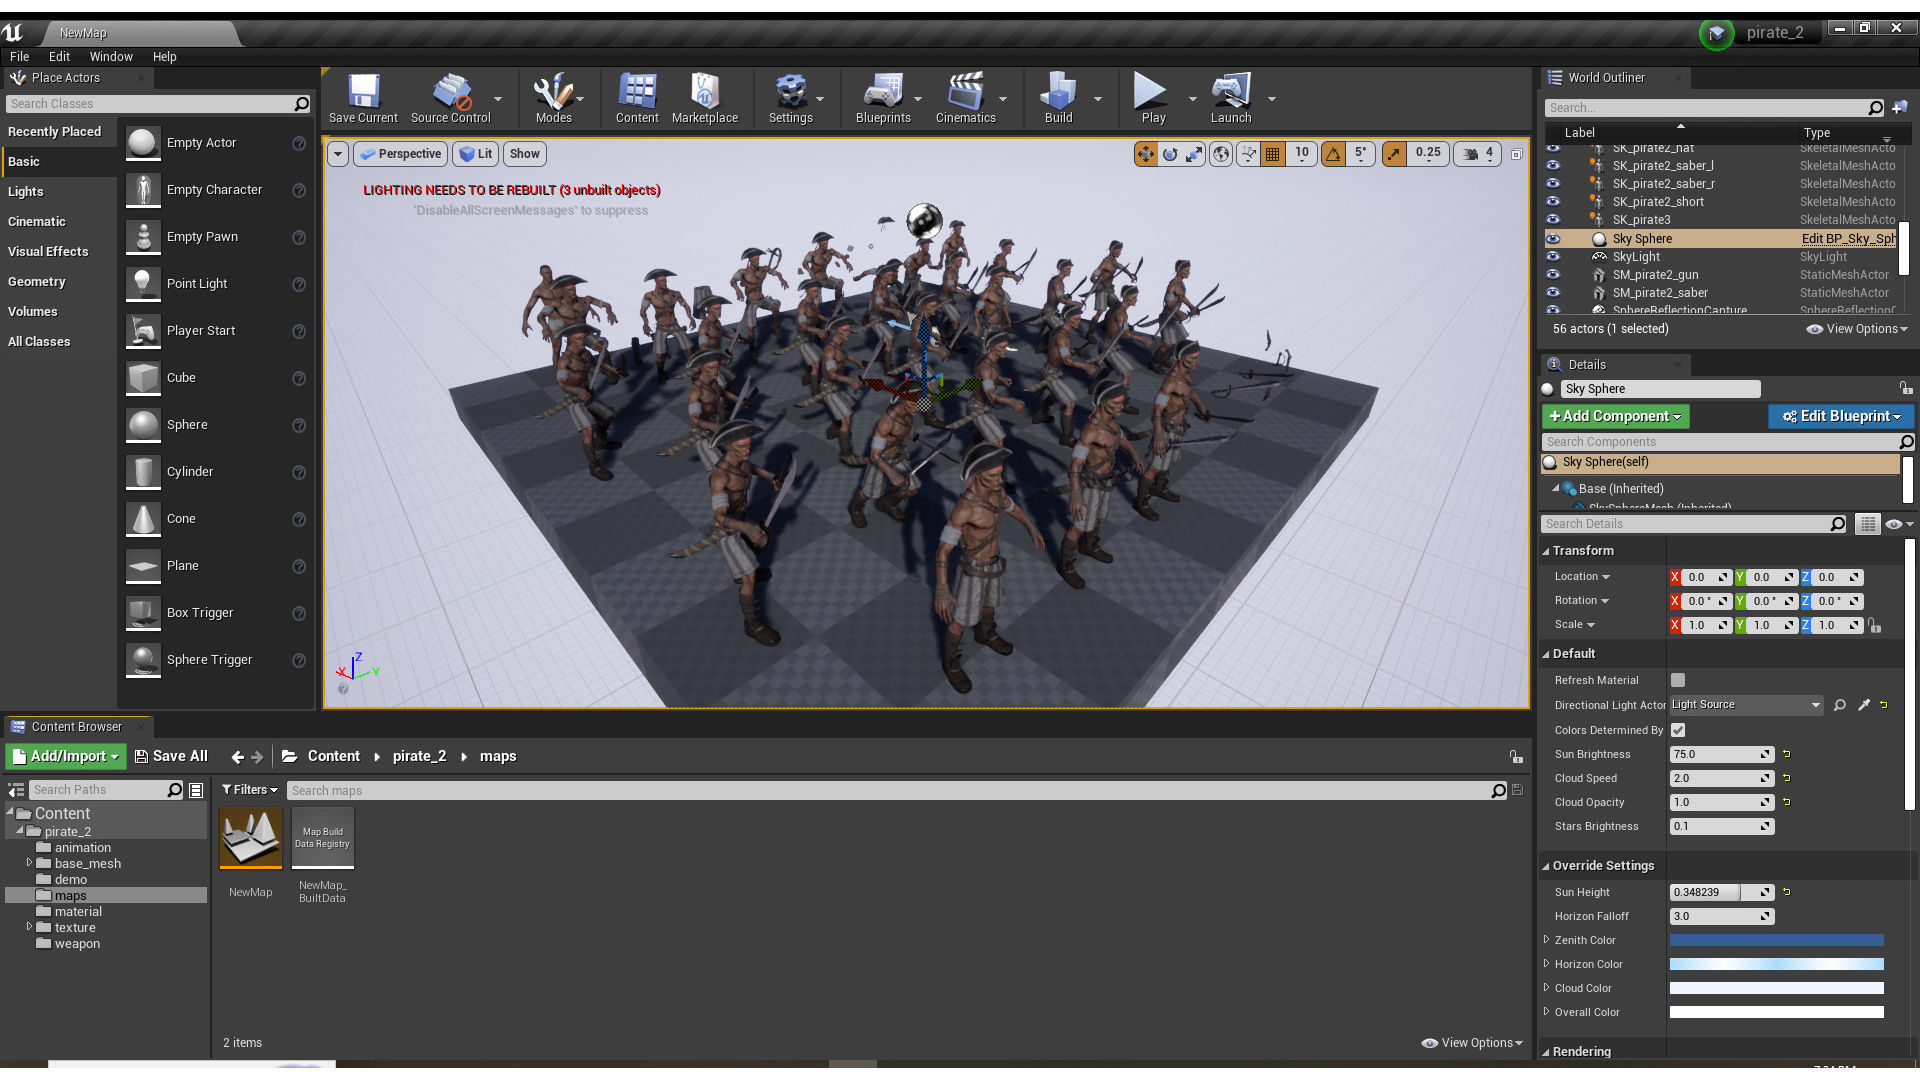1920x1080 pixels.
Task: Click the Build lighting icon
Action: 1057,92
